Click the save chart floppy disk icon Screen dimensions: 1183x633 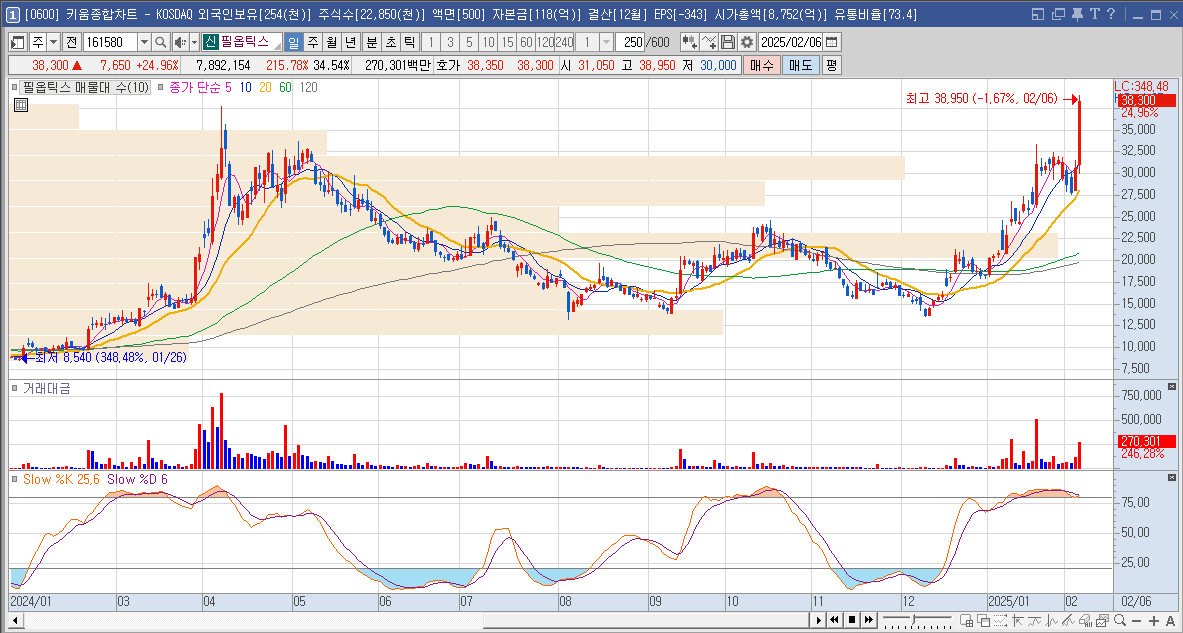[x=727, y=41]
